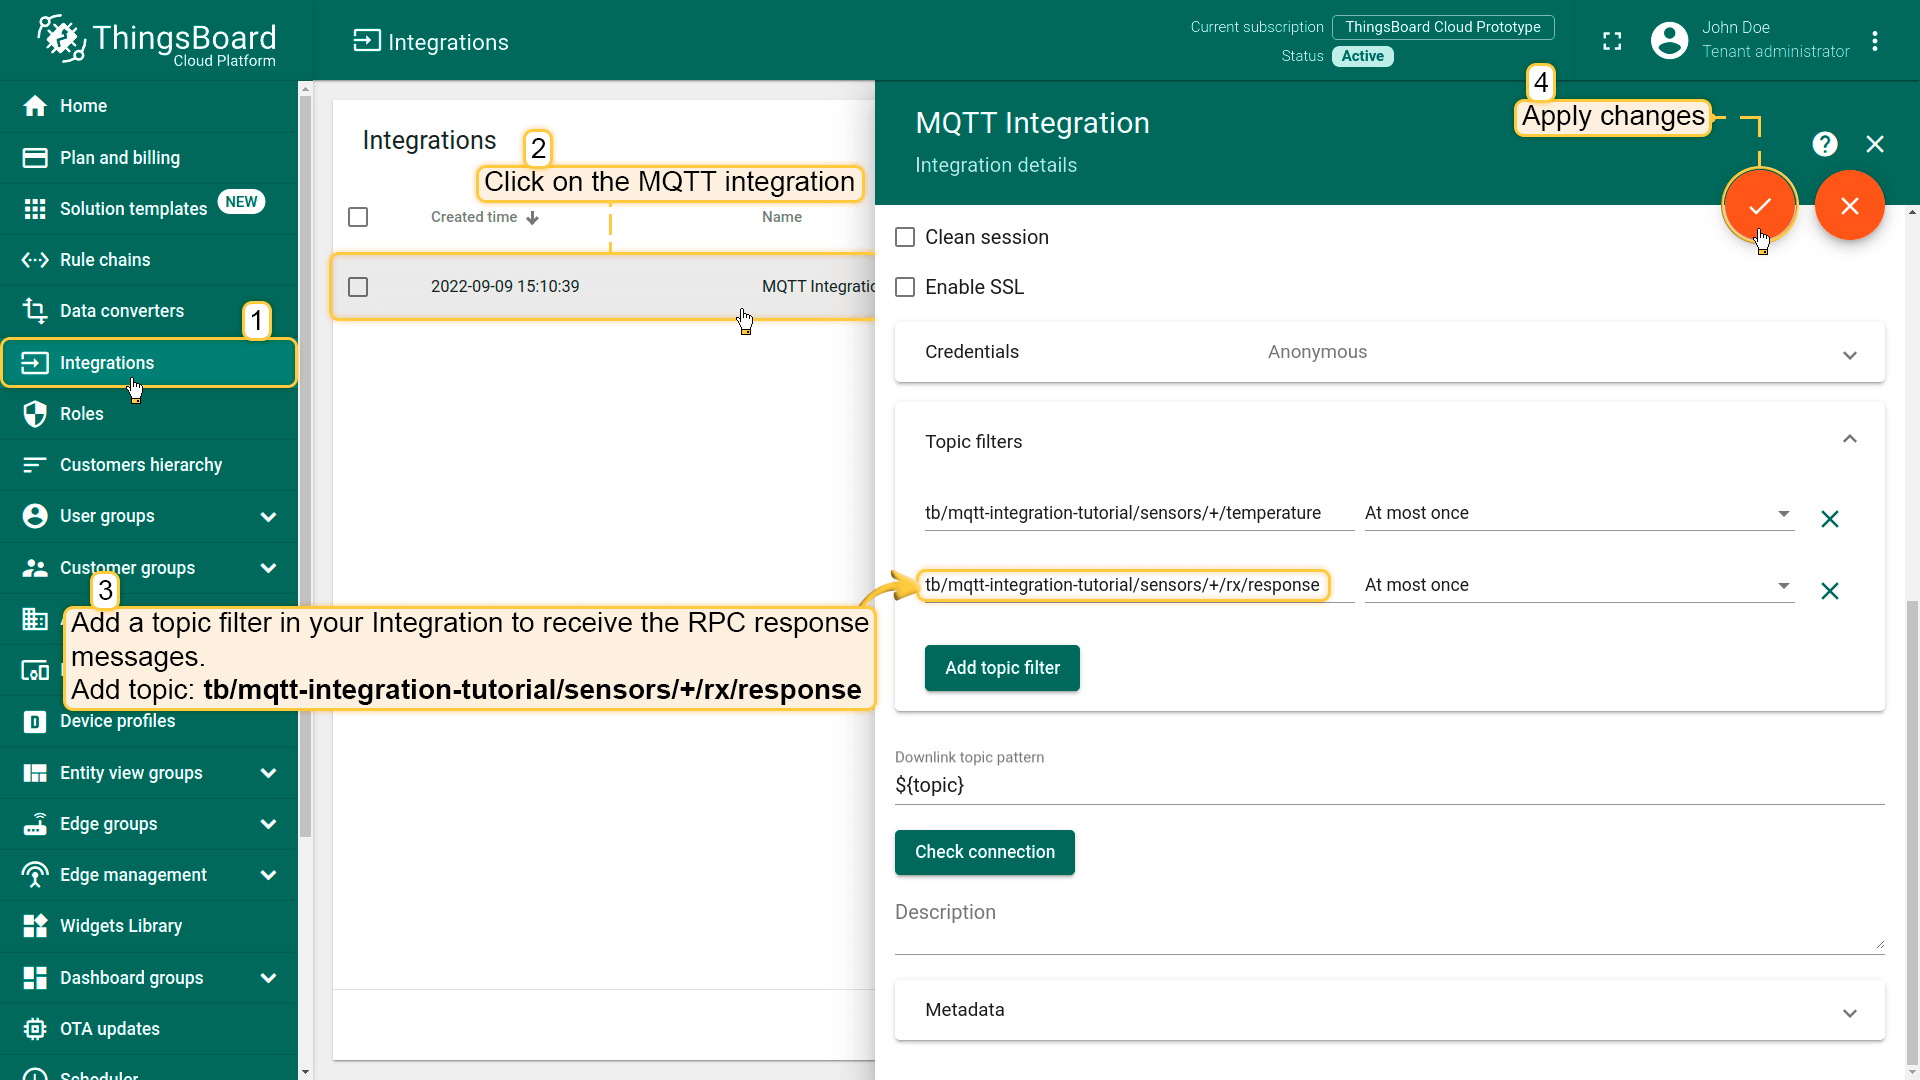The width and height of the screenshot is (1920, 1080).
Task: Delete the rx/response topic filter
Action: [x=1829, y=591]
